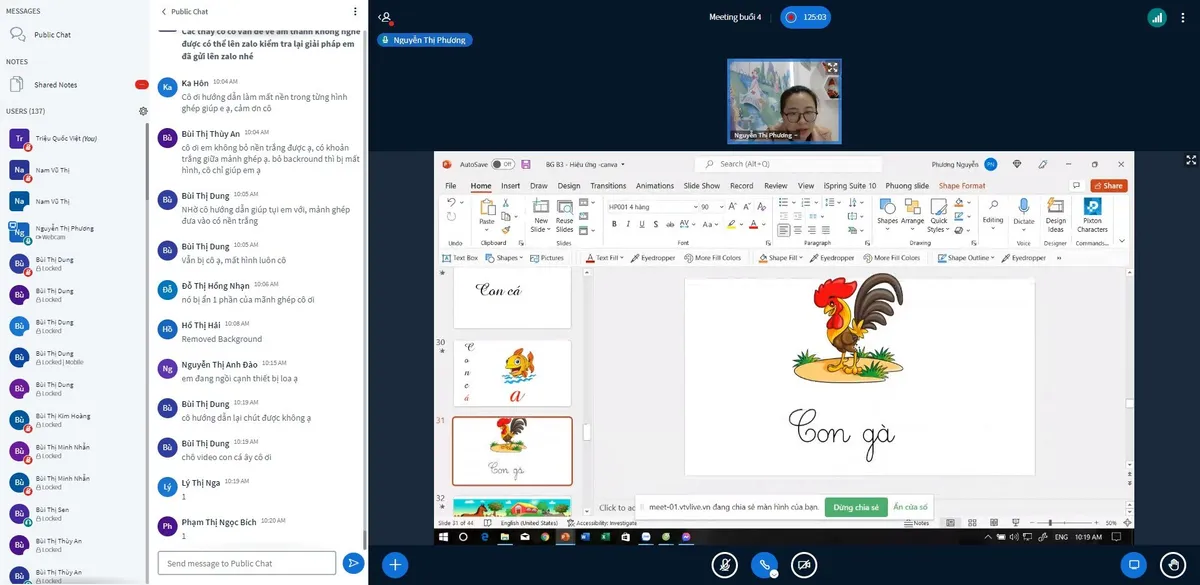Viewport: 1200px width, 585px height.
Task: Open the connection status bars icon
Action: click(x=1157, y=17)
